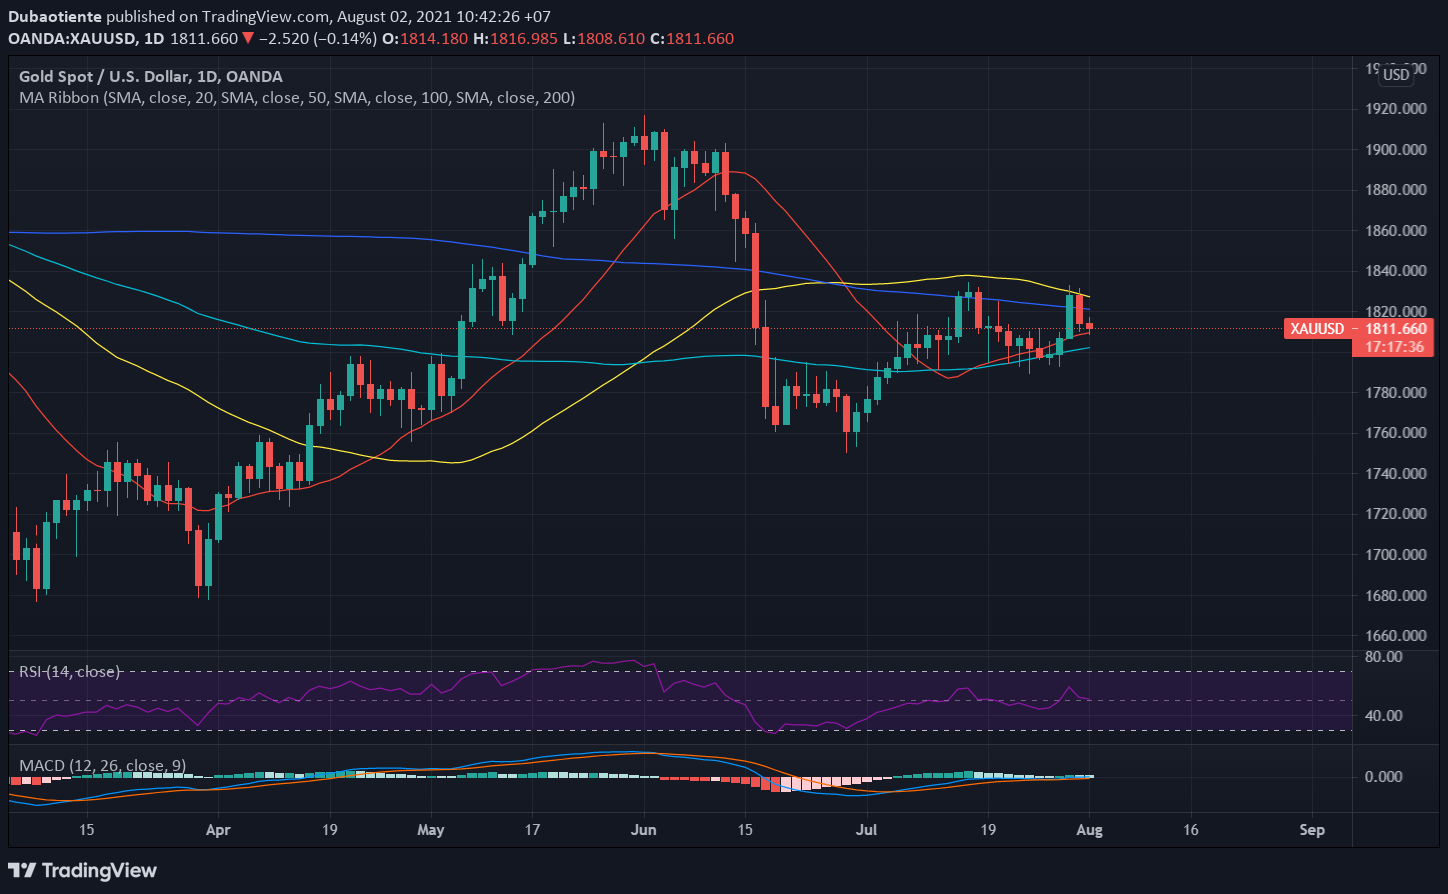Image resolution: width=1448 pixels, height=894 pixels.
Task: Click the 1860.000 price axis label
Action: pos(1395,231)
